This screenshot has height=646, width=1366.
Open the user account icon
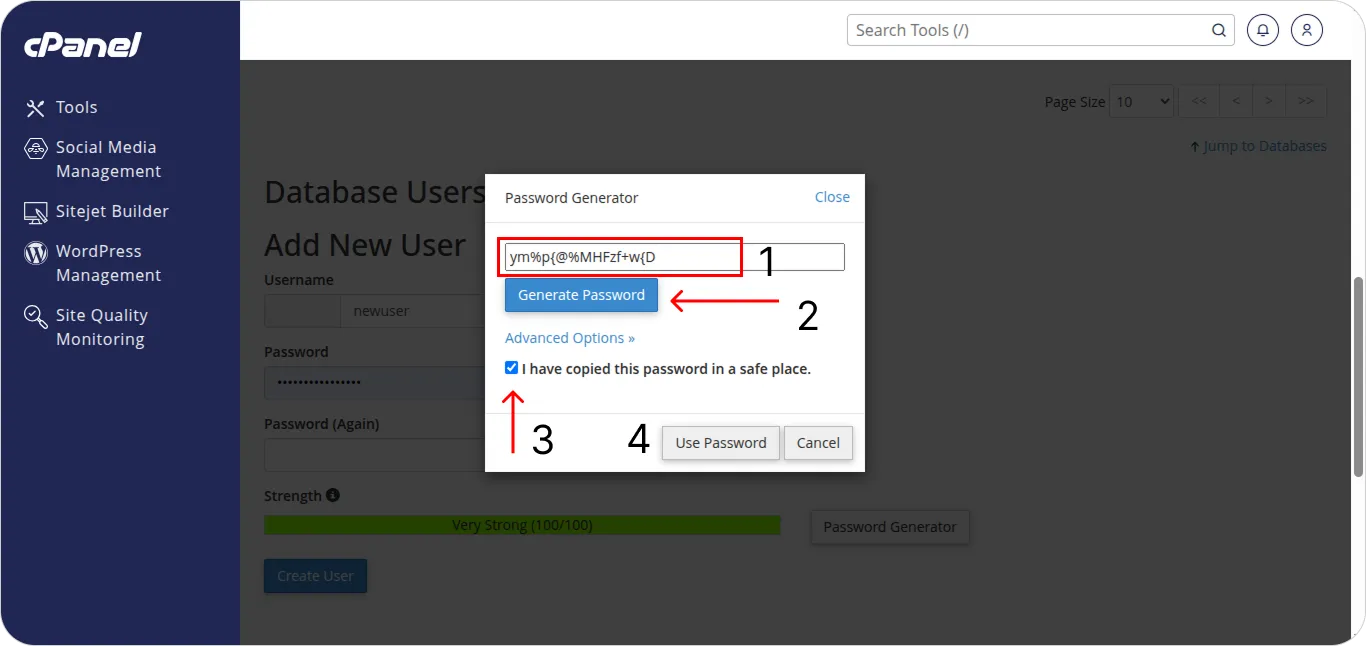[1307, 30]
